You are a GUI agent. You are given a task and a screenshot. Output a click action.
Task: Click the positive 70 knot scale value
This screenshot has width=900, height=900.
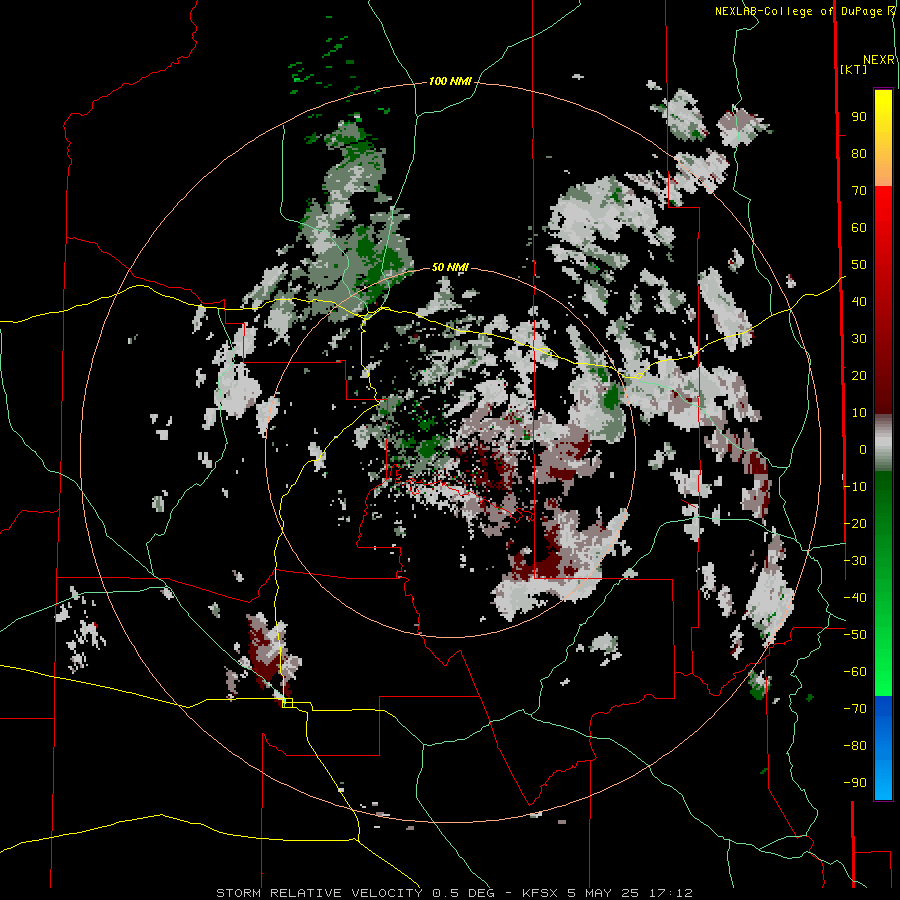click(859, 191)
